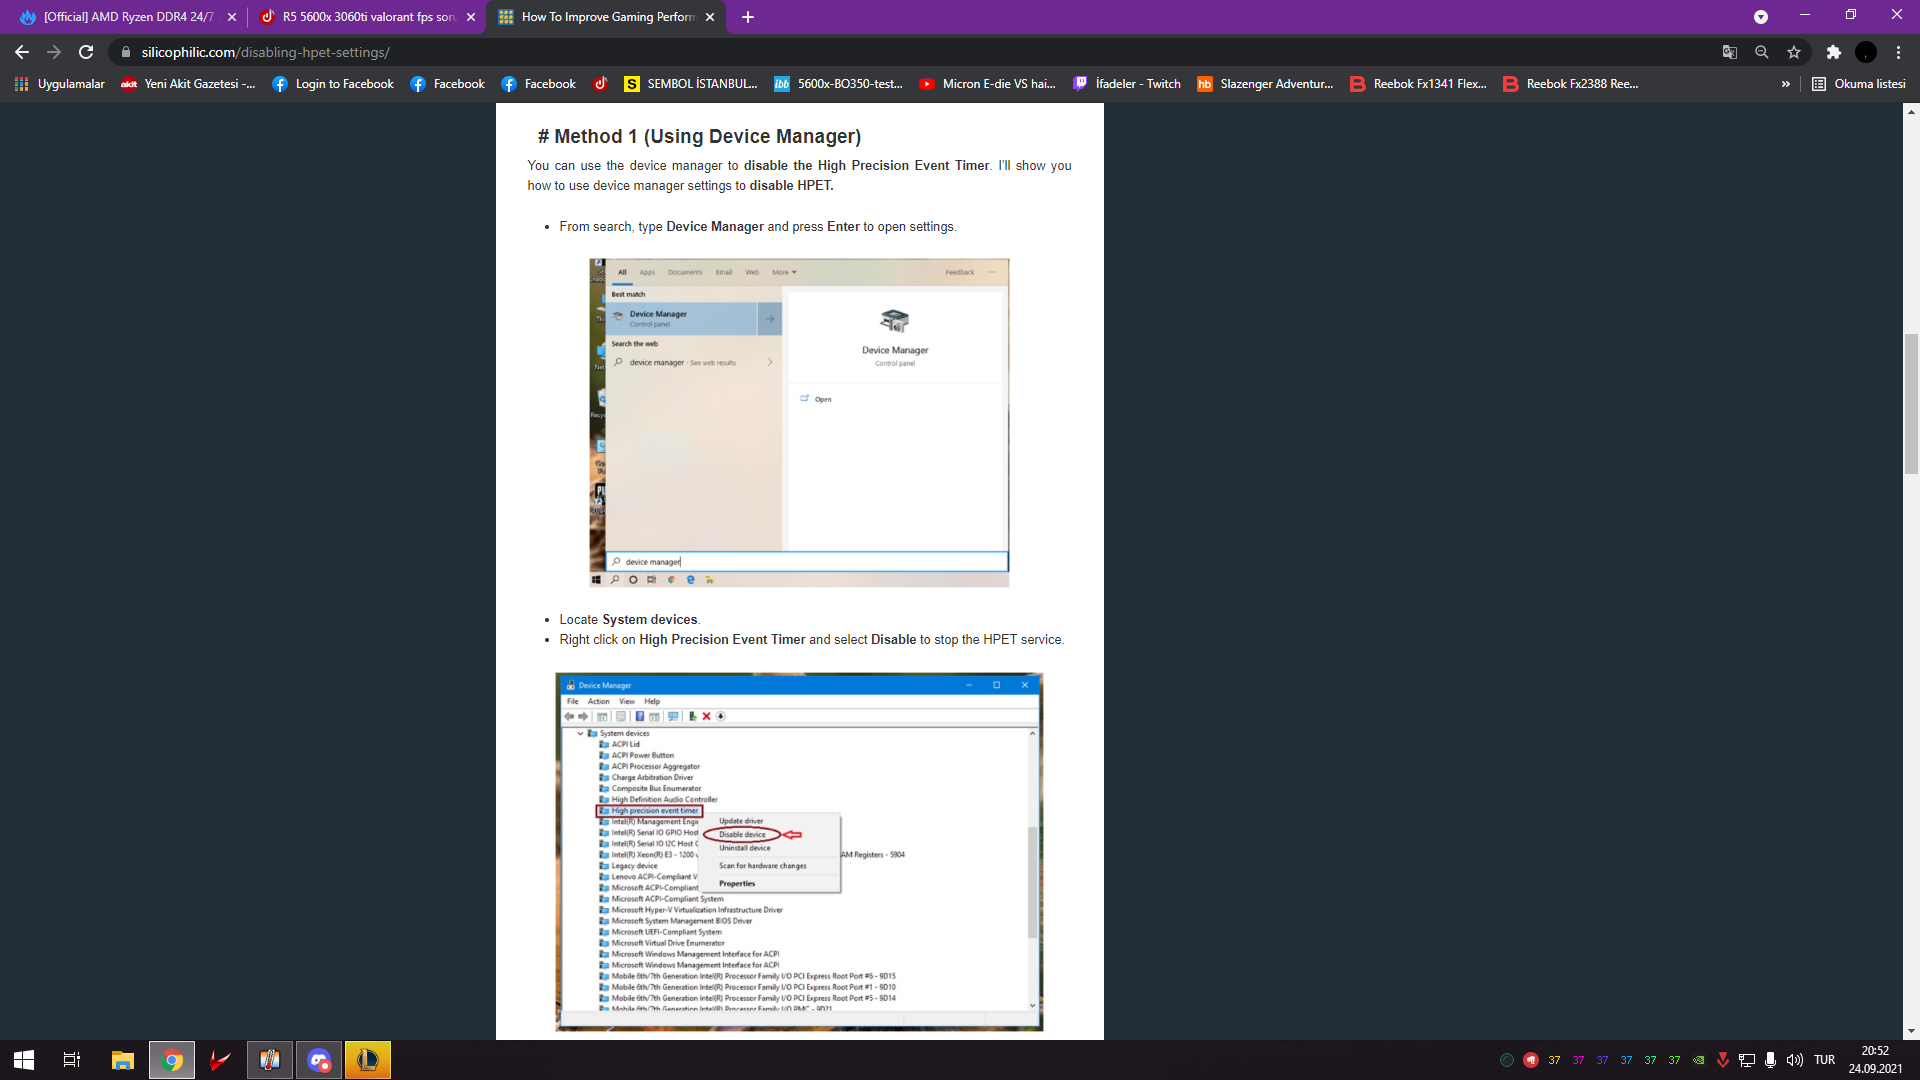The width and height of the screenshot is (1920, 1080).
Task: Open the Chrome extensions puzzle icon
Action: click(x=1833, y=52)
